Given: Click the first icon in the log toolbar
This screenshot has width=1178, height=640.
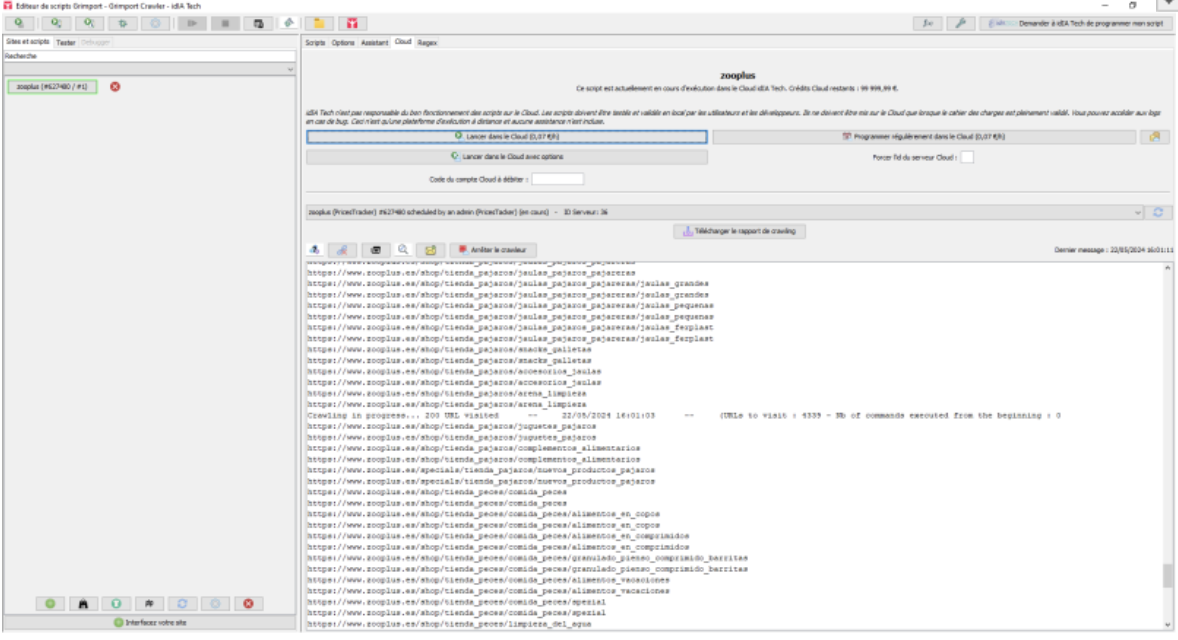Looking at the screenshot, I should pyautogui.click(x=315, y=249).
